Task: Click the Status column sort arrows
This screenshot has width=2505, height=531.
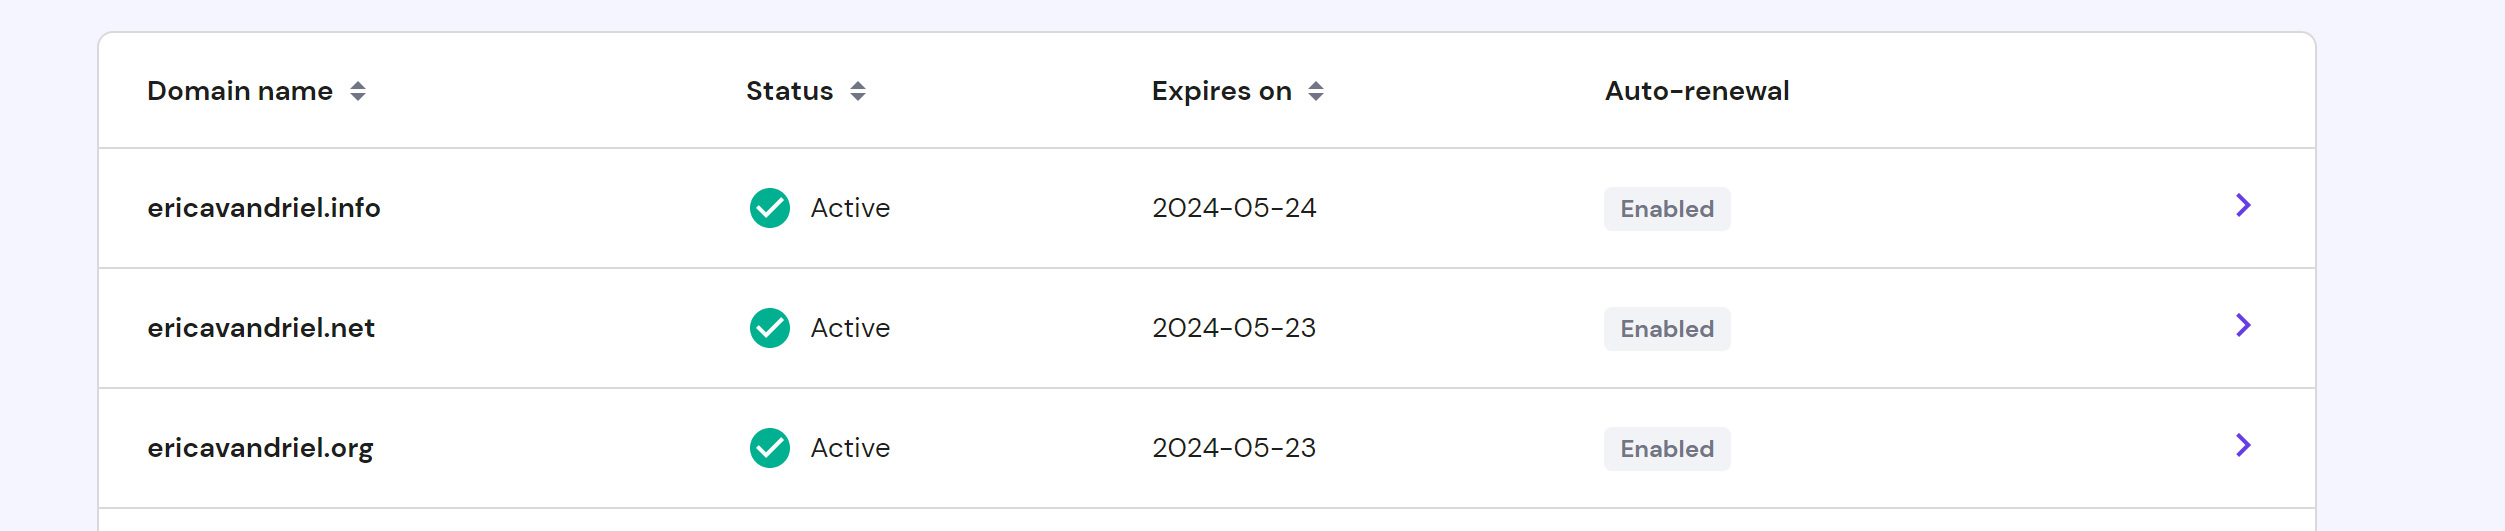Action: pyautogui.click(x=858, y=92)
